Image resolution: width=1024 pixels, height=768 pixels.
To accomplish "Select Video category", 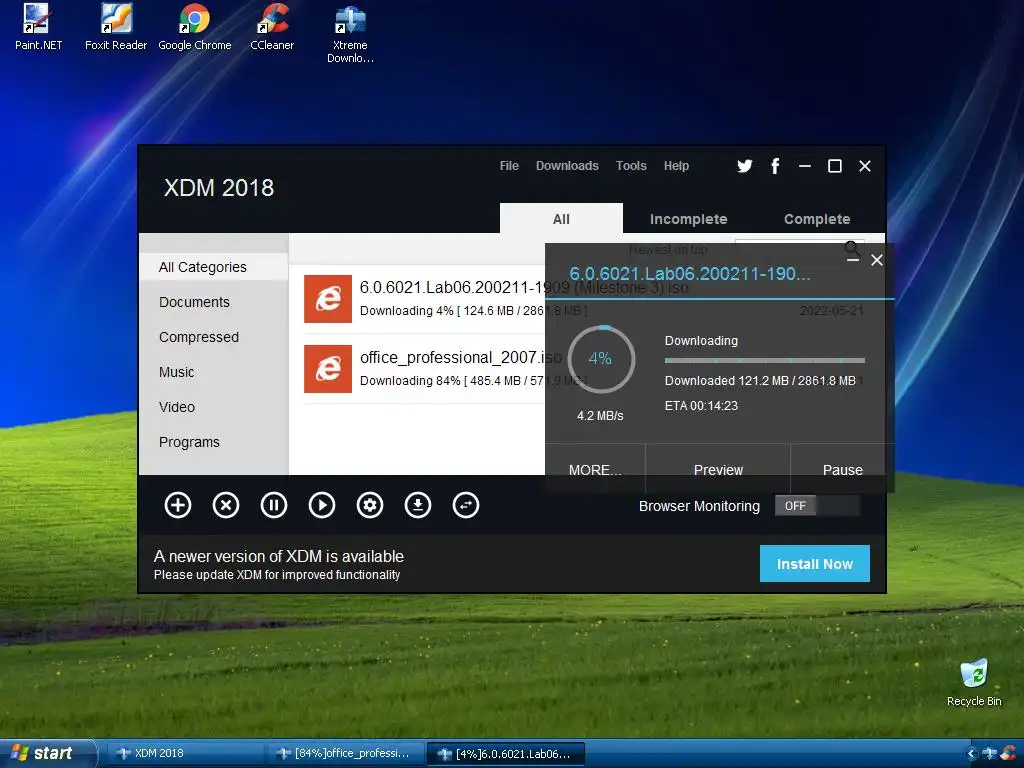I will (x=214, y=407).
